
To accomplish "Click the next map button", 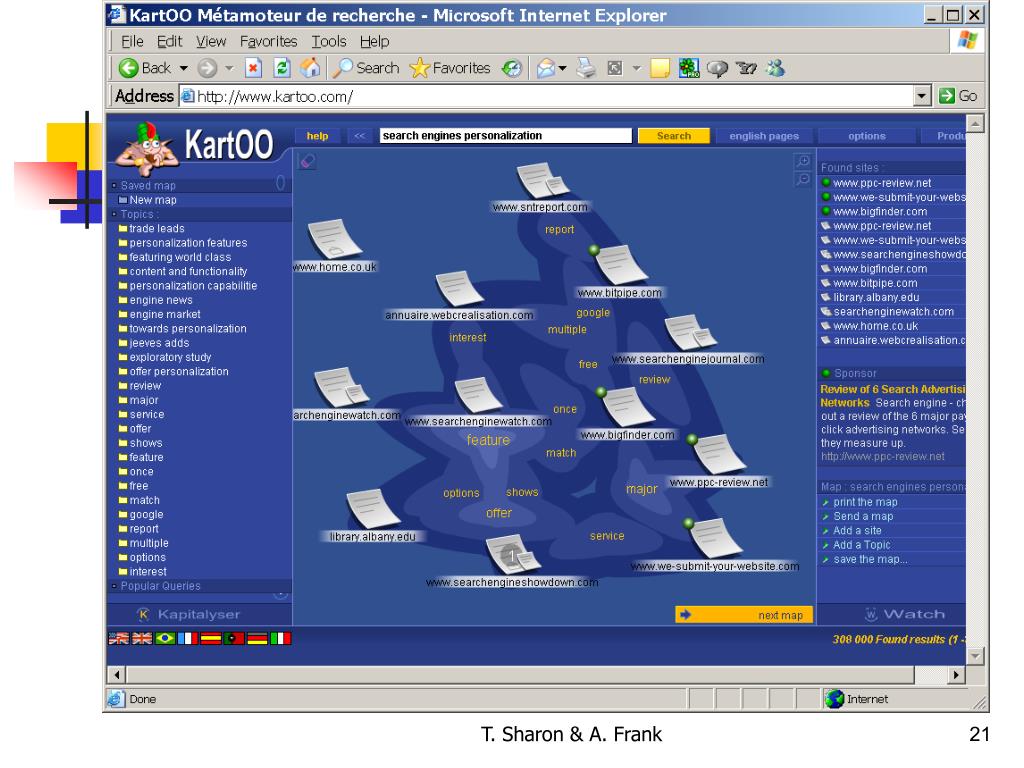I will (x=744, y=615).
